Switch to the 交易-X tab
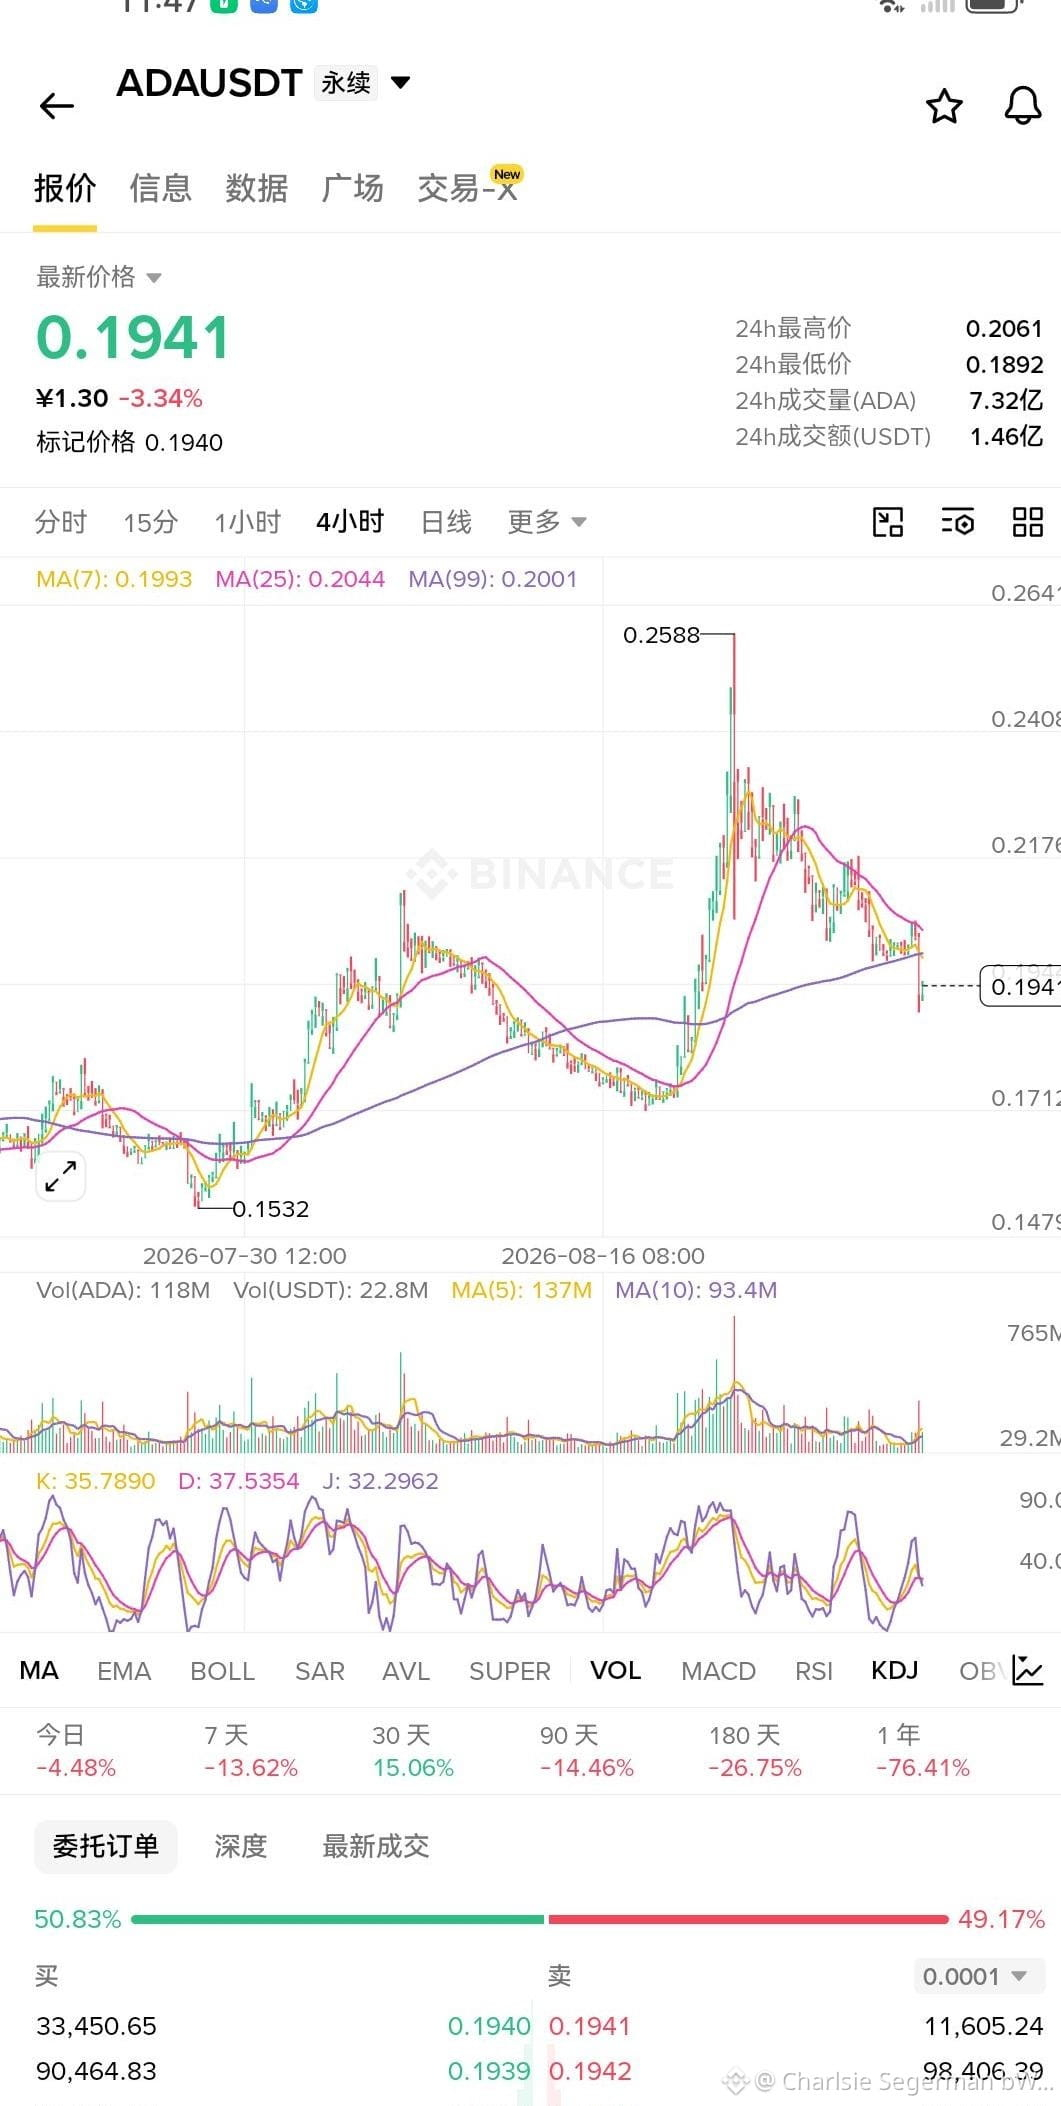This screenshot has width=1061, height=2106. point(468,188)
